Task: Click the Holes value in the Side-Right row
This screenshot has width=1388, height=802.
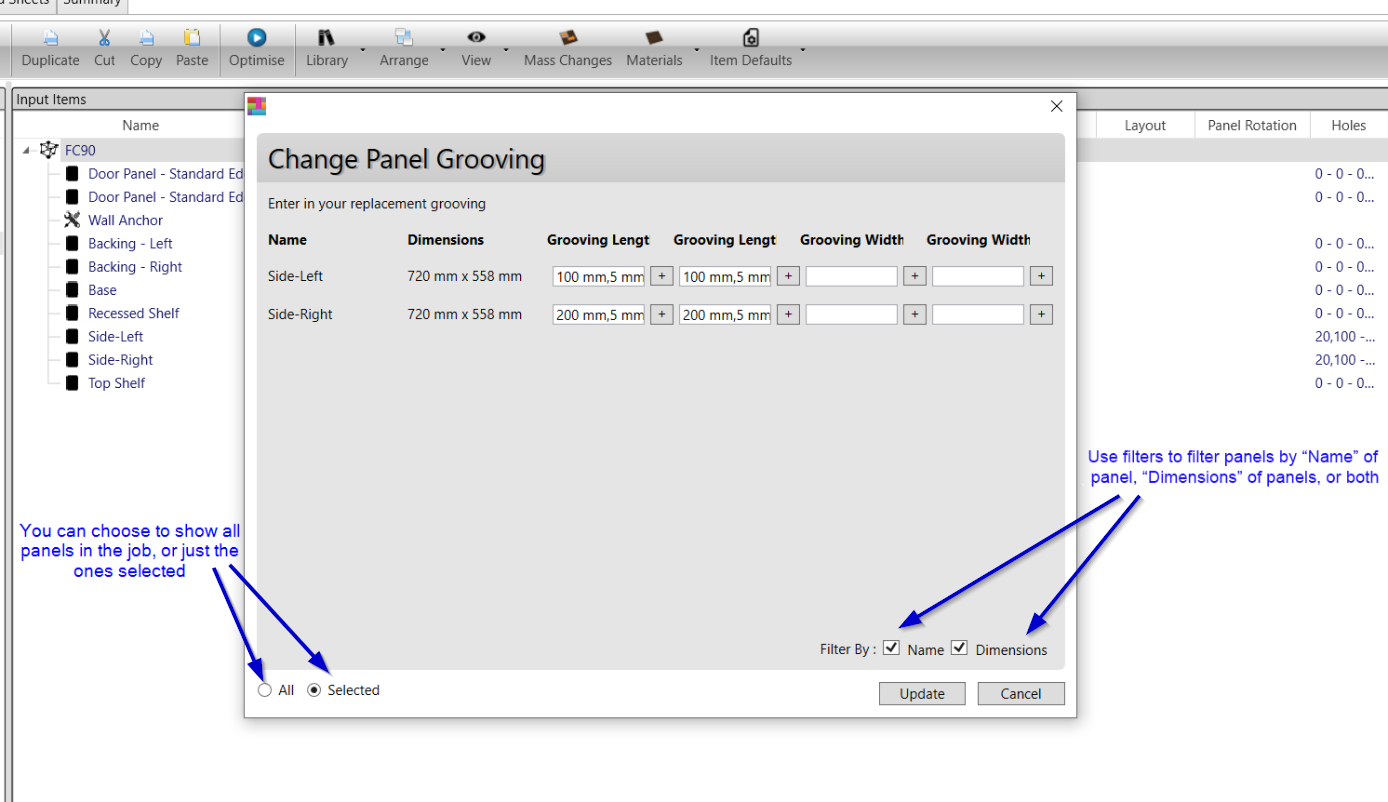Action: click(1345, 360)
